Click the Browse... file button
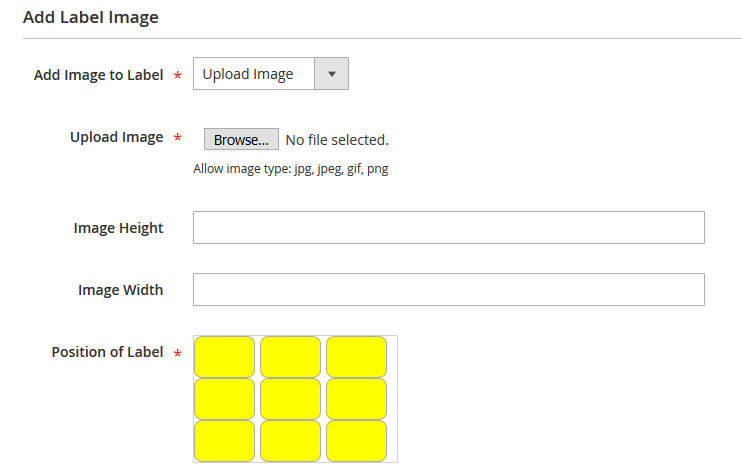Viewport: 742px width, 475px height. pos(241,139)
